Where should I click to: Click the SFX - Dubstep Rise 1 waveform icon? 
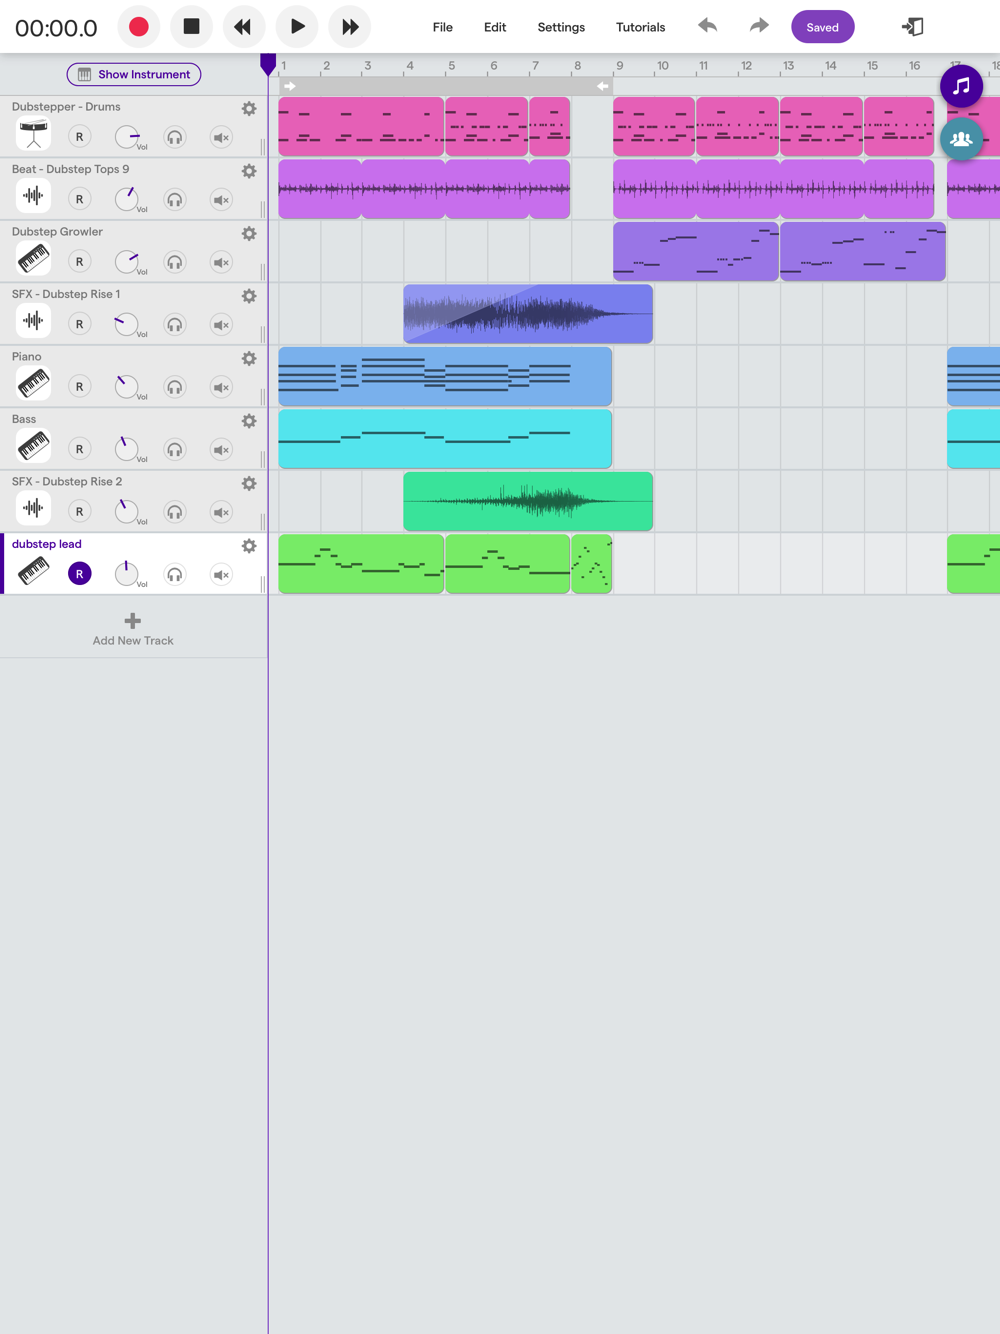coord(33,321)
